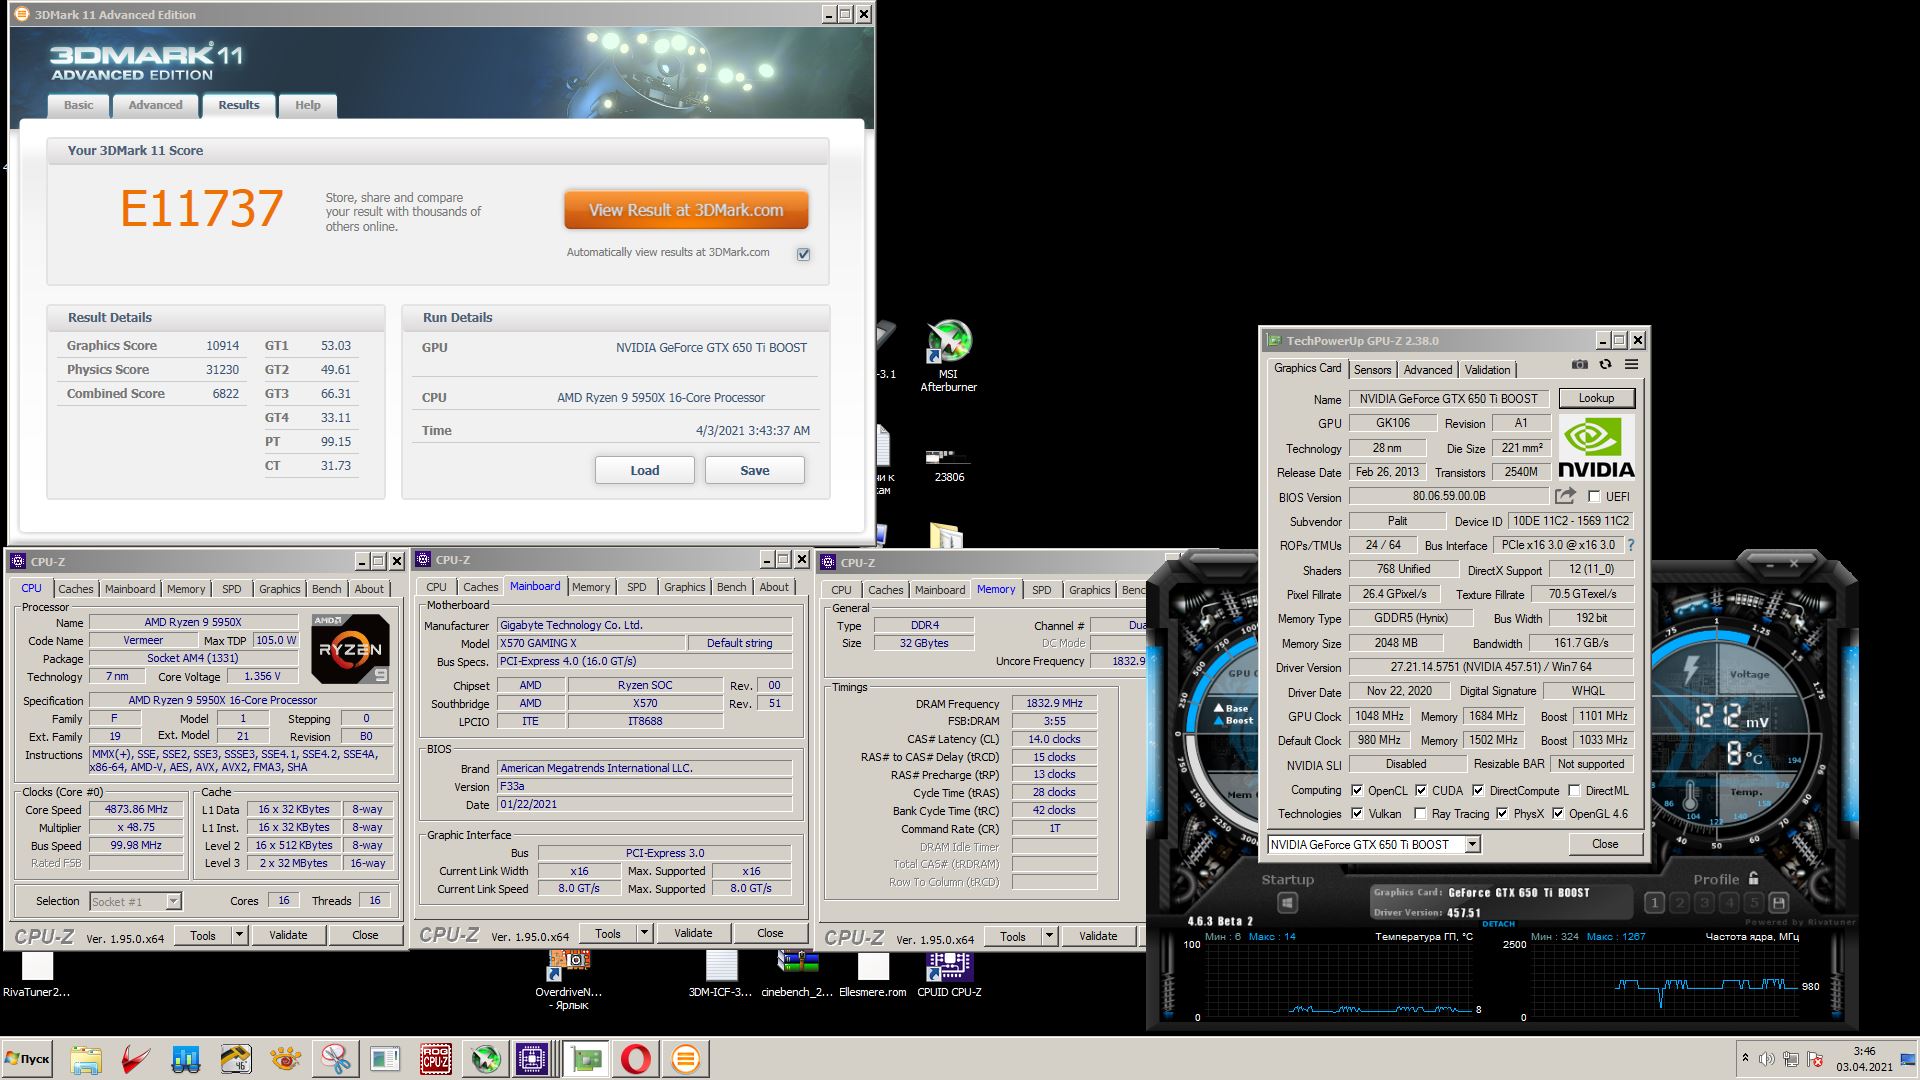
Task: Click the Пуск start button
Action: (x=27, y=1059)
